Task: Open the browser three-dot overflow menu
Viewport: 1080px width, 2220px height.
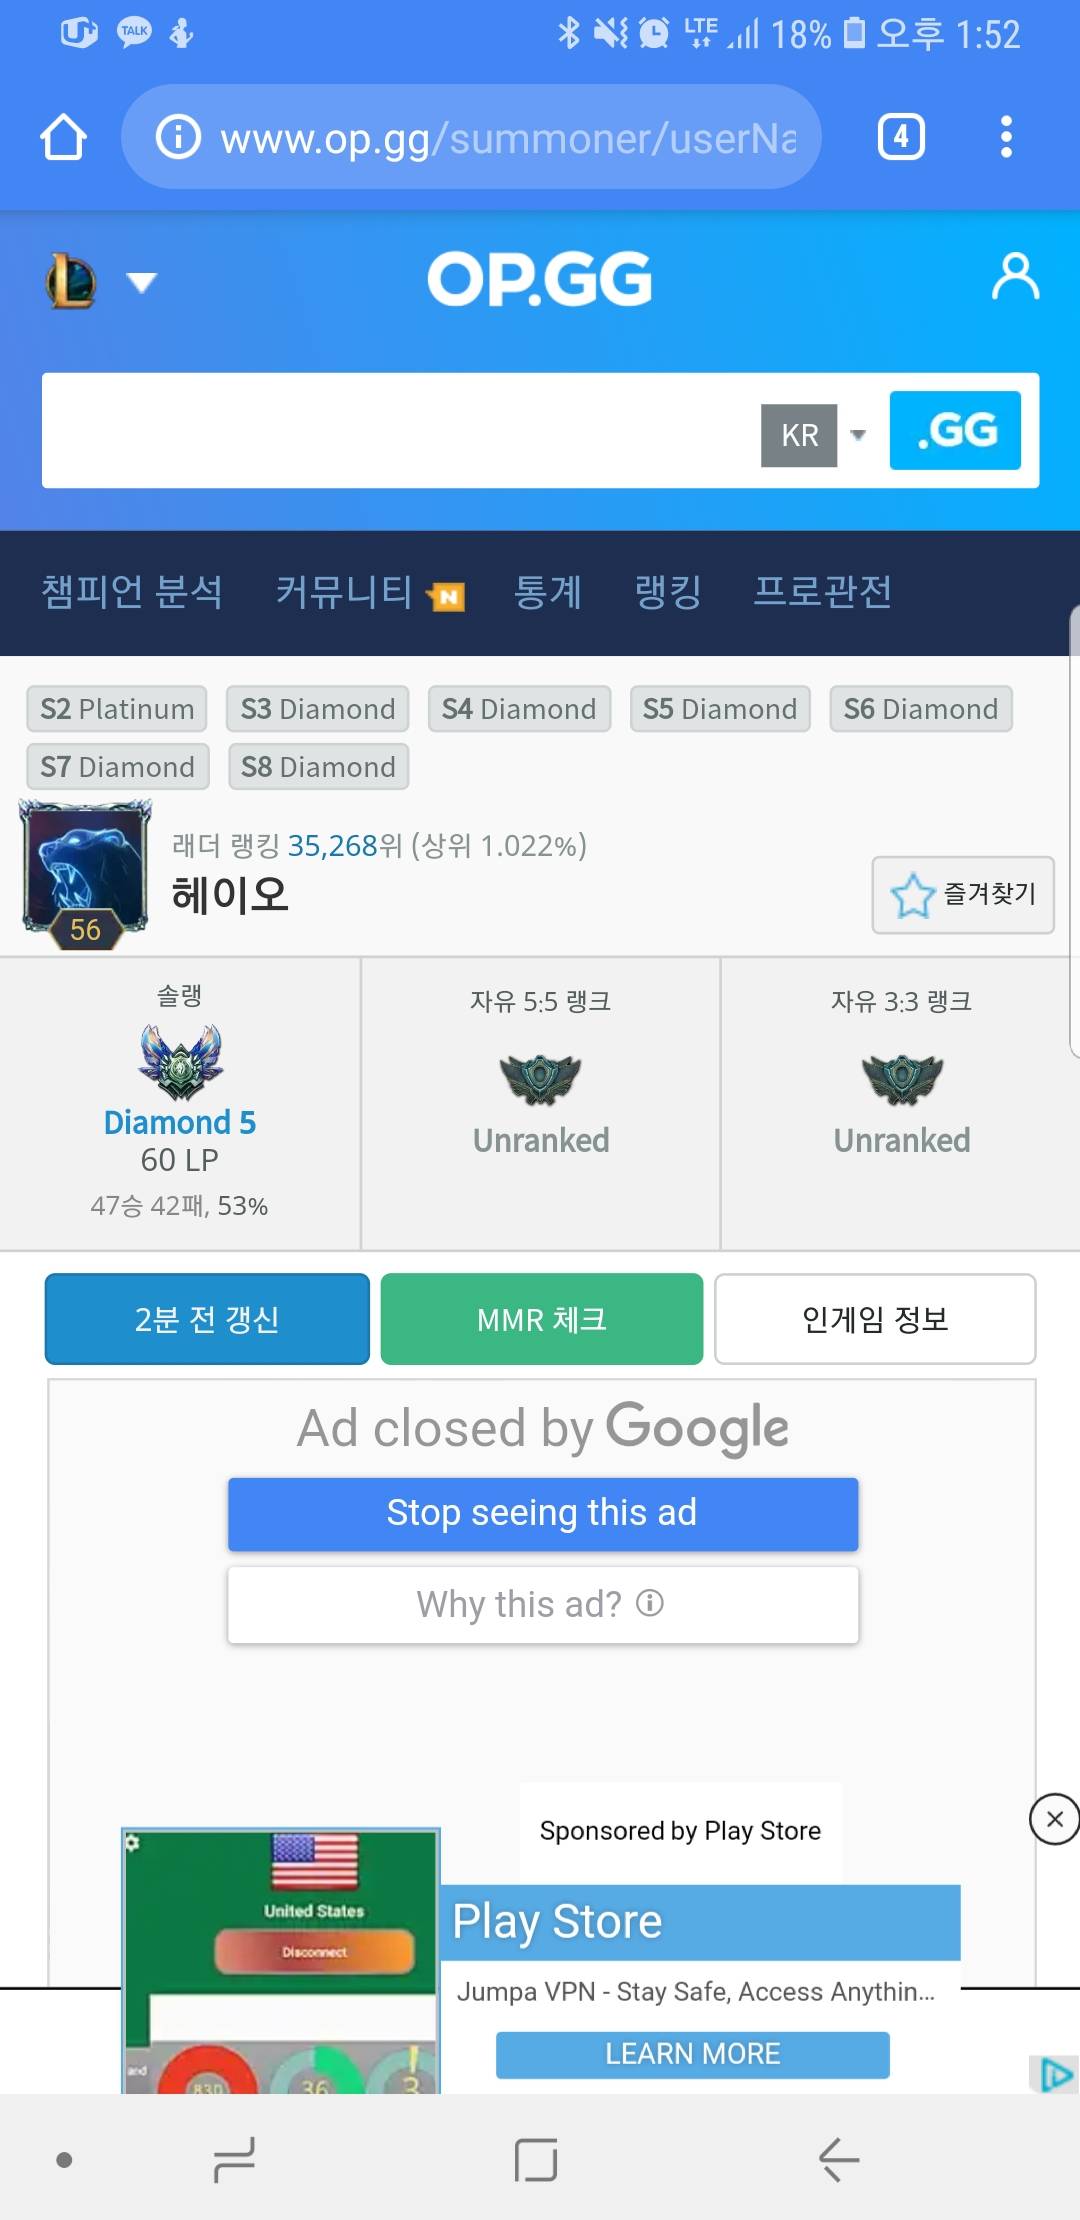Action: (x=1006, y=137)
